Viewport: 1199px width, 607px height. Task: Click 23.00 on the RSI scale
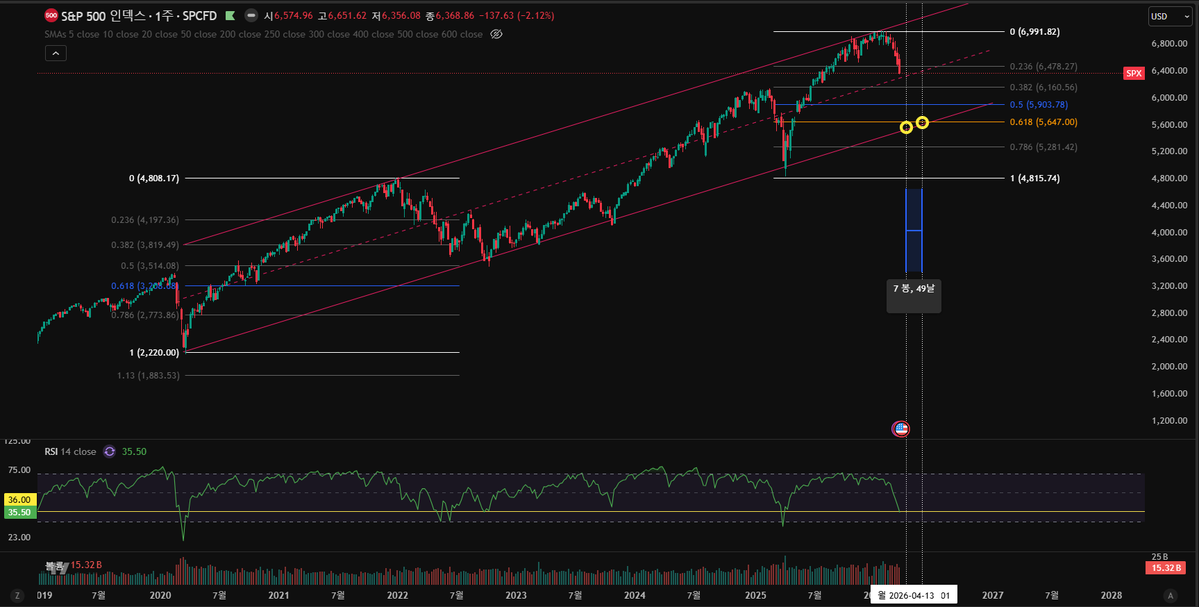click(x=20, y=538)
